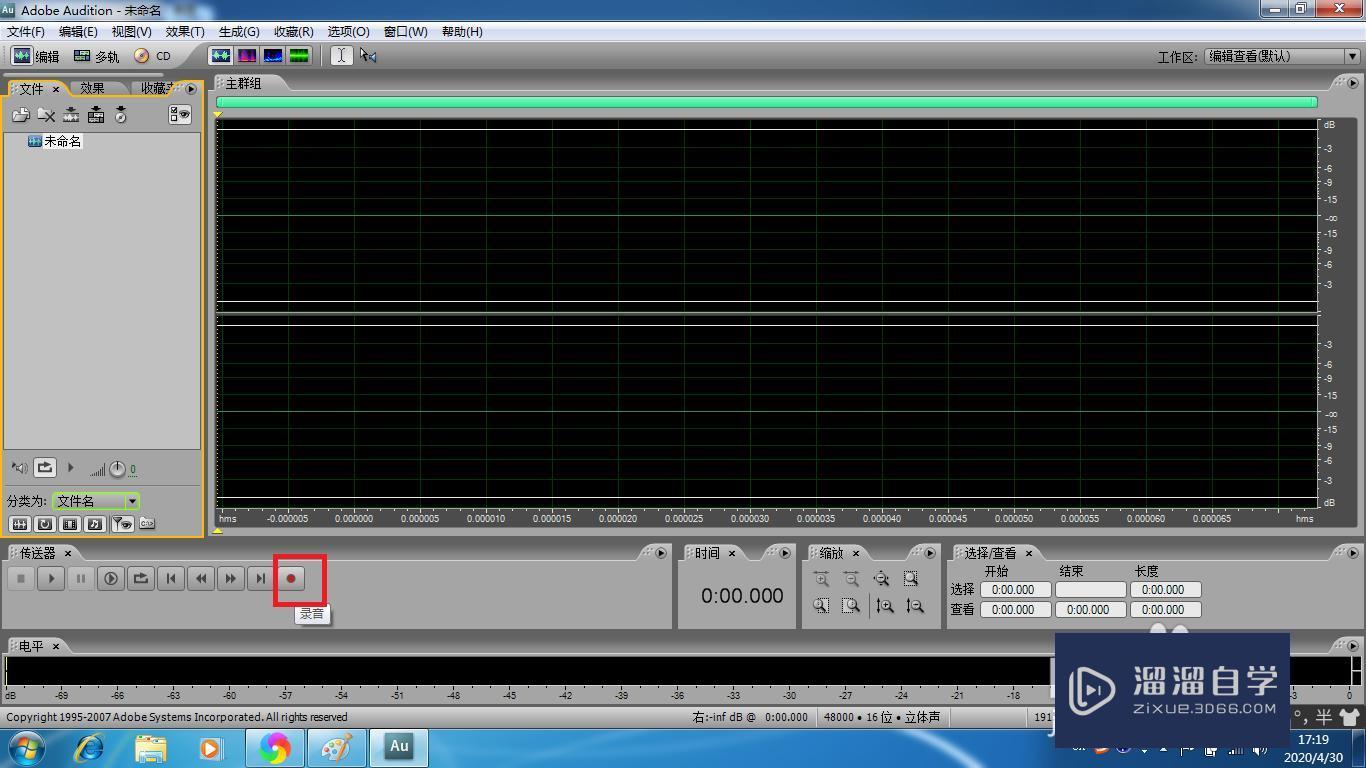Click zoom out vertically icon
The image size is (1366, 768).
click(x=914, y=606)
